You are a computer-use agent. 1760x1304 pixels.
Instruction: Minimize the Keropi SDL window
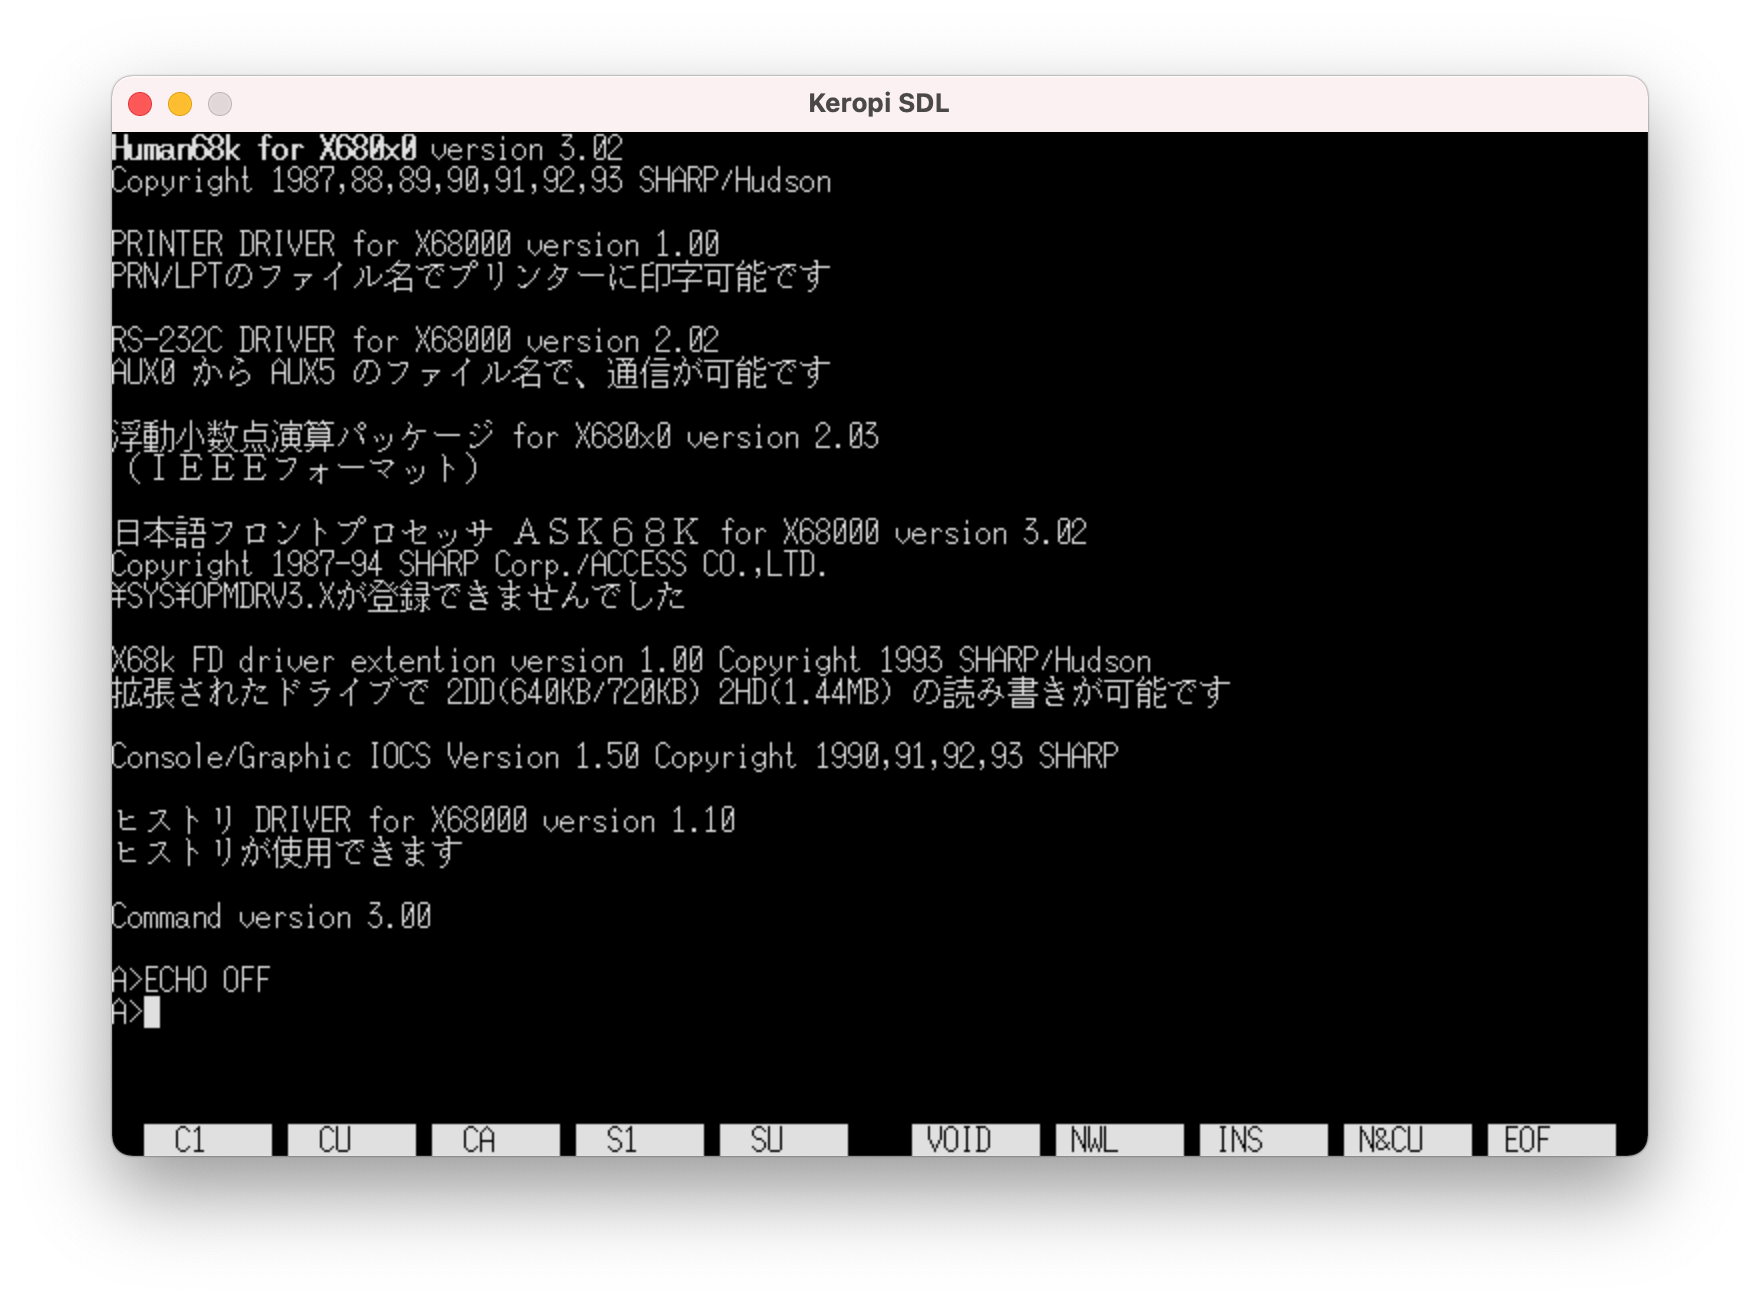point(180,104)
